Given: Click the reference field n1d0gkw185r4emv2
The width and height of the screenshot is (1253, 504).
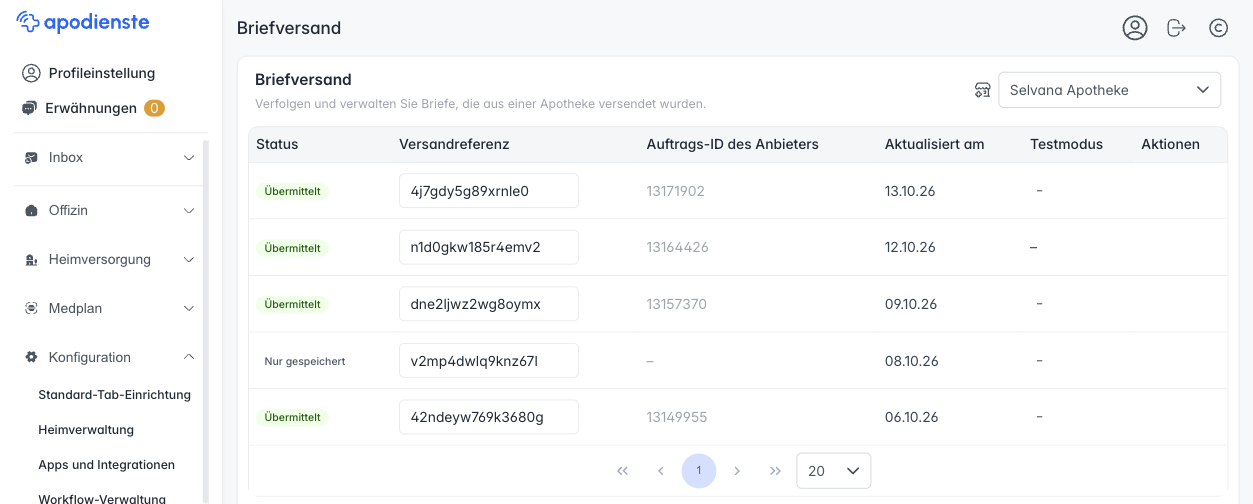Looking at the screenshot, I should [x=489, y=247].
